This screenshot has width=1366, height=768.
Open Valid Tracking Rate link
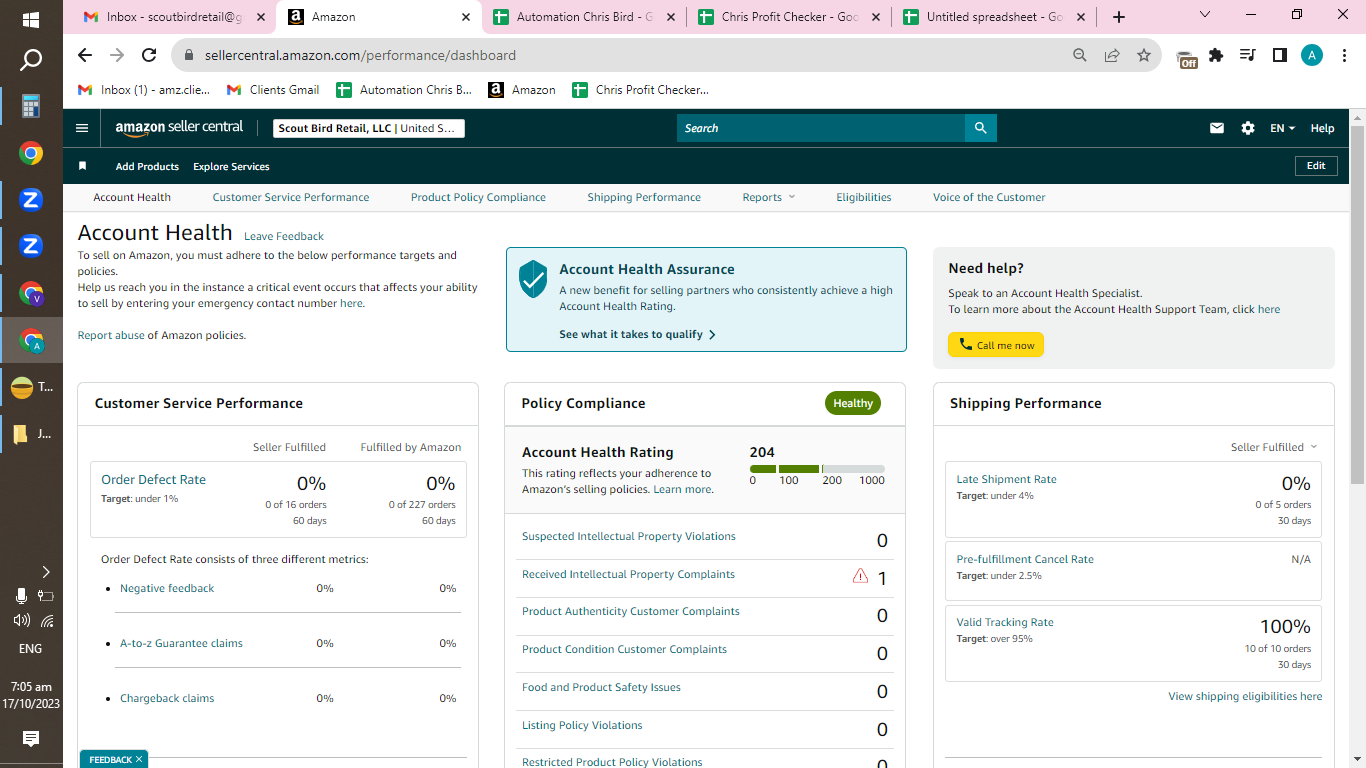pyautogui.click(x=1005, y=622)
